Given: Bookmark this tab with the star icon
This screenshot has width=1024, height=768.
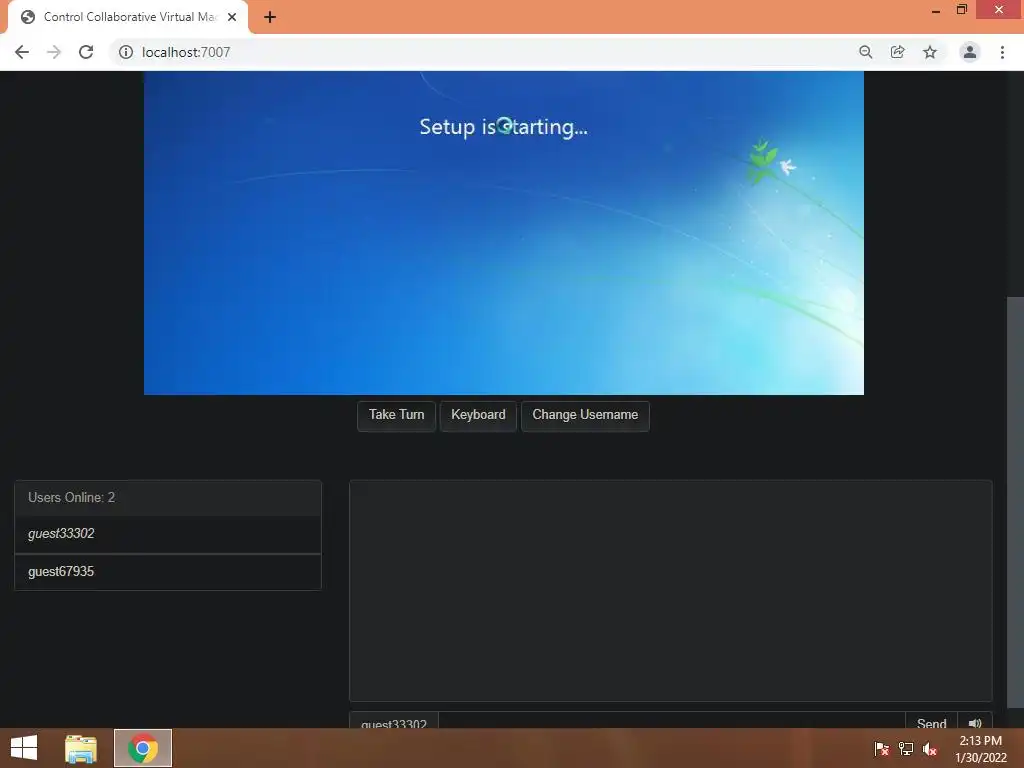Looking at the screenshot, I should [929, 52].
